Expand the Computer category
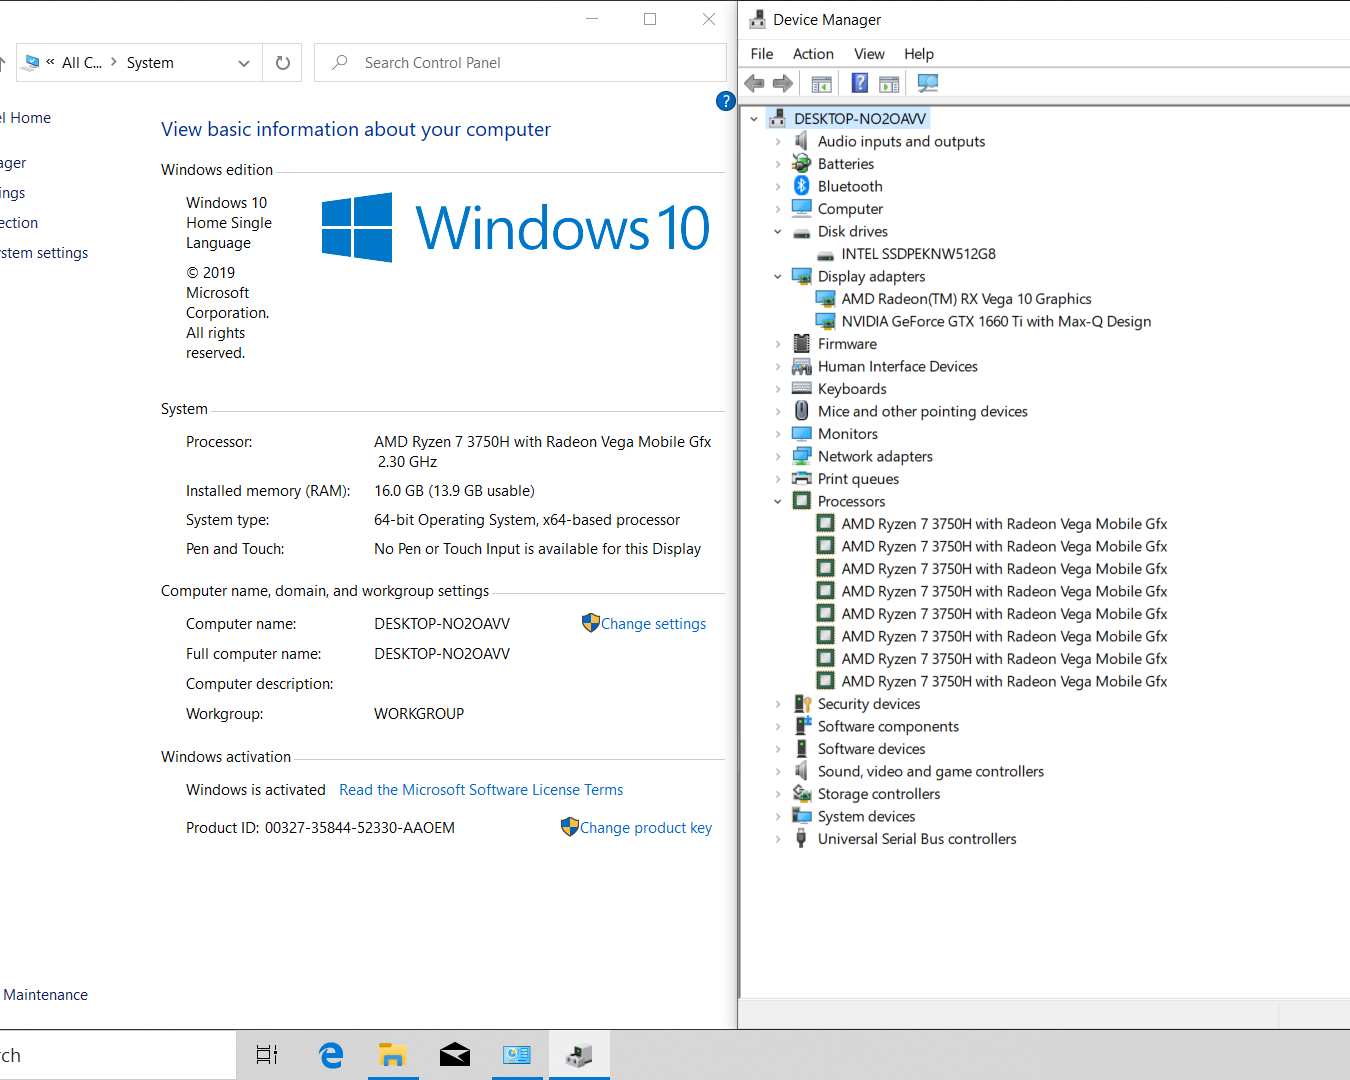Image resolution: width=1350 pixels, height=1080 pixels. click(778, 209)
